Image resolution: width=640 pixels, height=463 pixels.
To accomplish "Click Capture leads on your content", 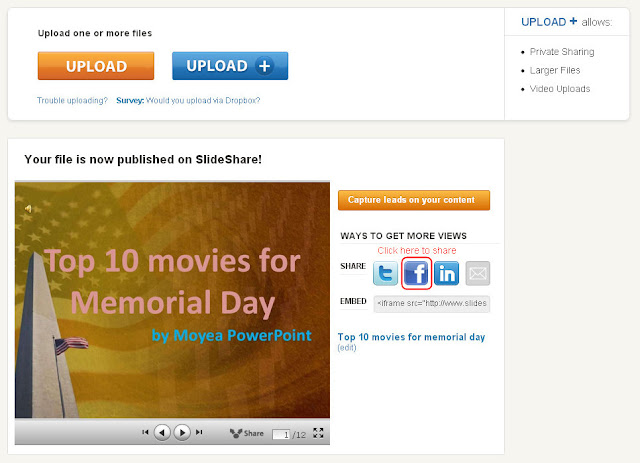I will [414, 200].
